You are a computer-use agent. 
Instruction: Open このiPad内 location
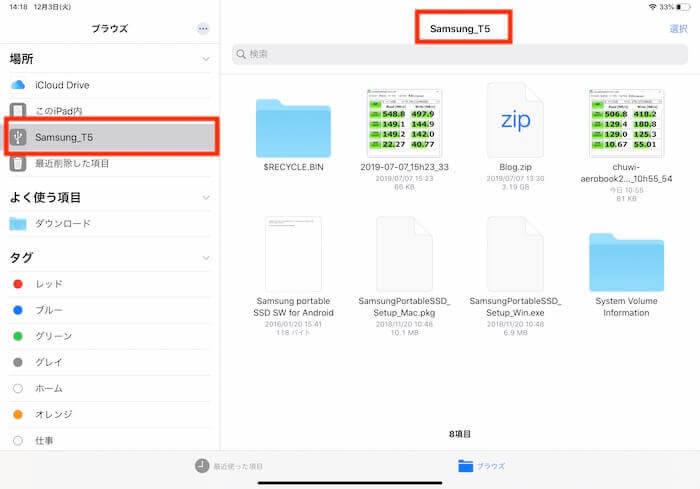click(x=109, y=110)
